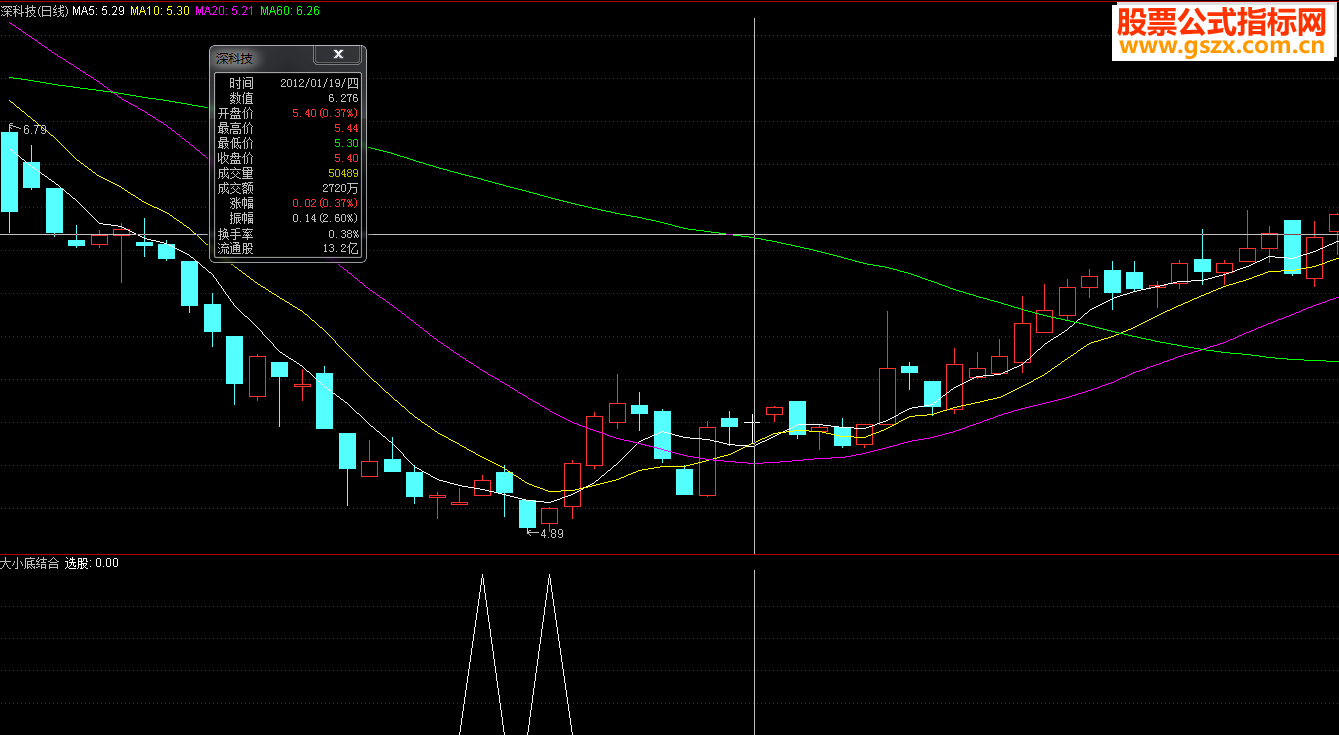1339x735 pixels.
Task: Click the 最低价 value 5.30
Action: (x=346, y=143)
